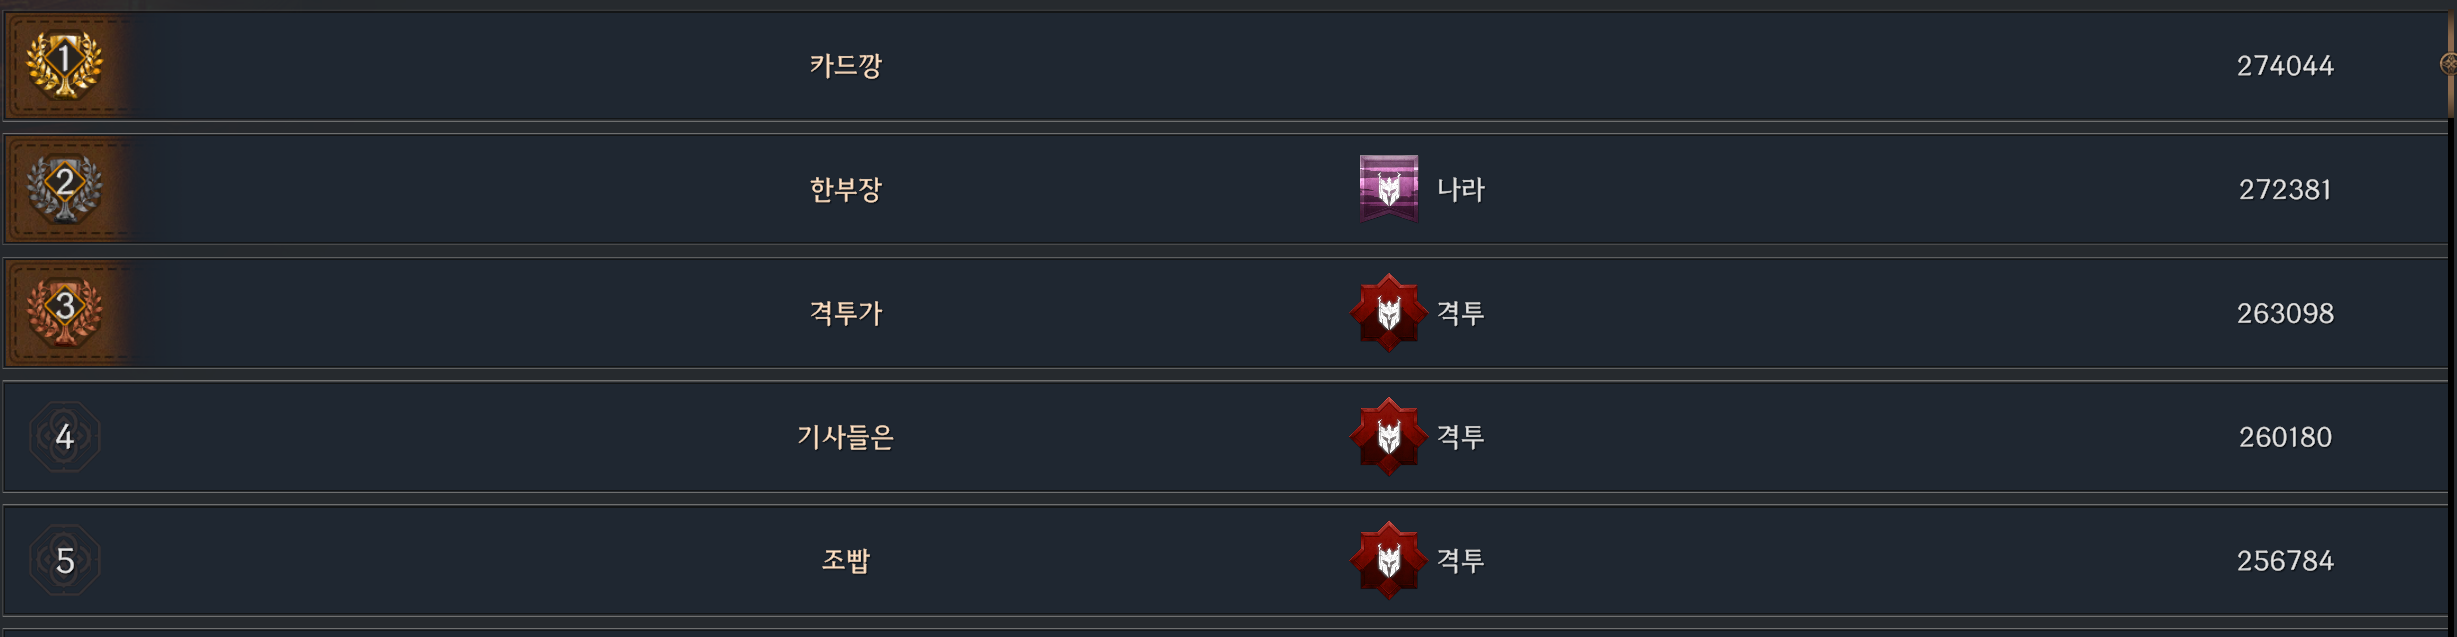Click the score 260180 in rank 4 row
2457x637 pixels.
(2284, 437)
